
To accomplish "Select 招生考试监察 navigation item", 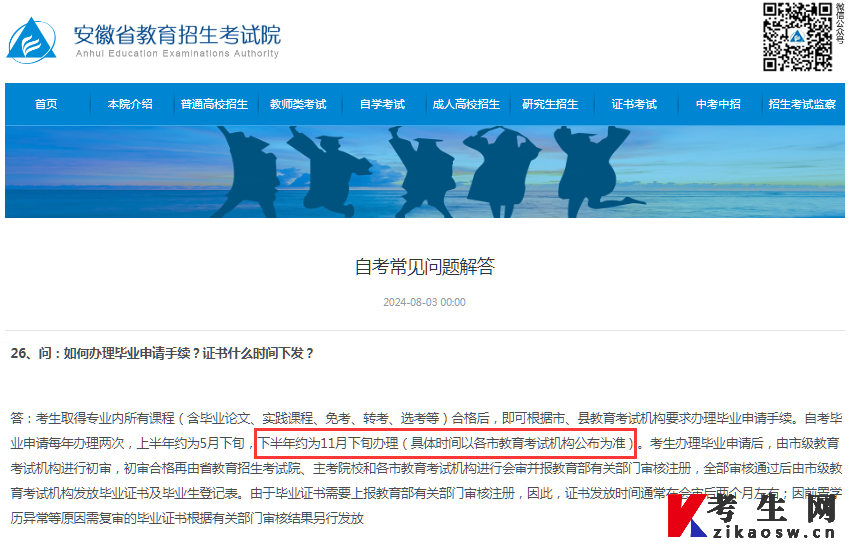I will pyautogui.click(x=802, y=104).
